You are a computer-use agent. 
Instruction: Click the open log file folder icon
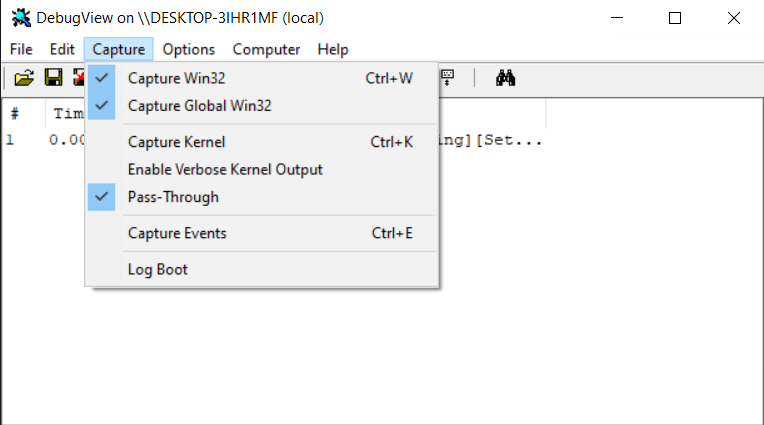click(x=24, y=78)
